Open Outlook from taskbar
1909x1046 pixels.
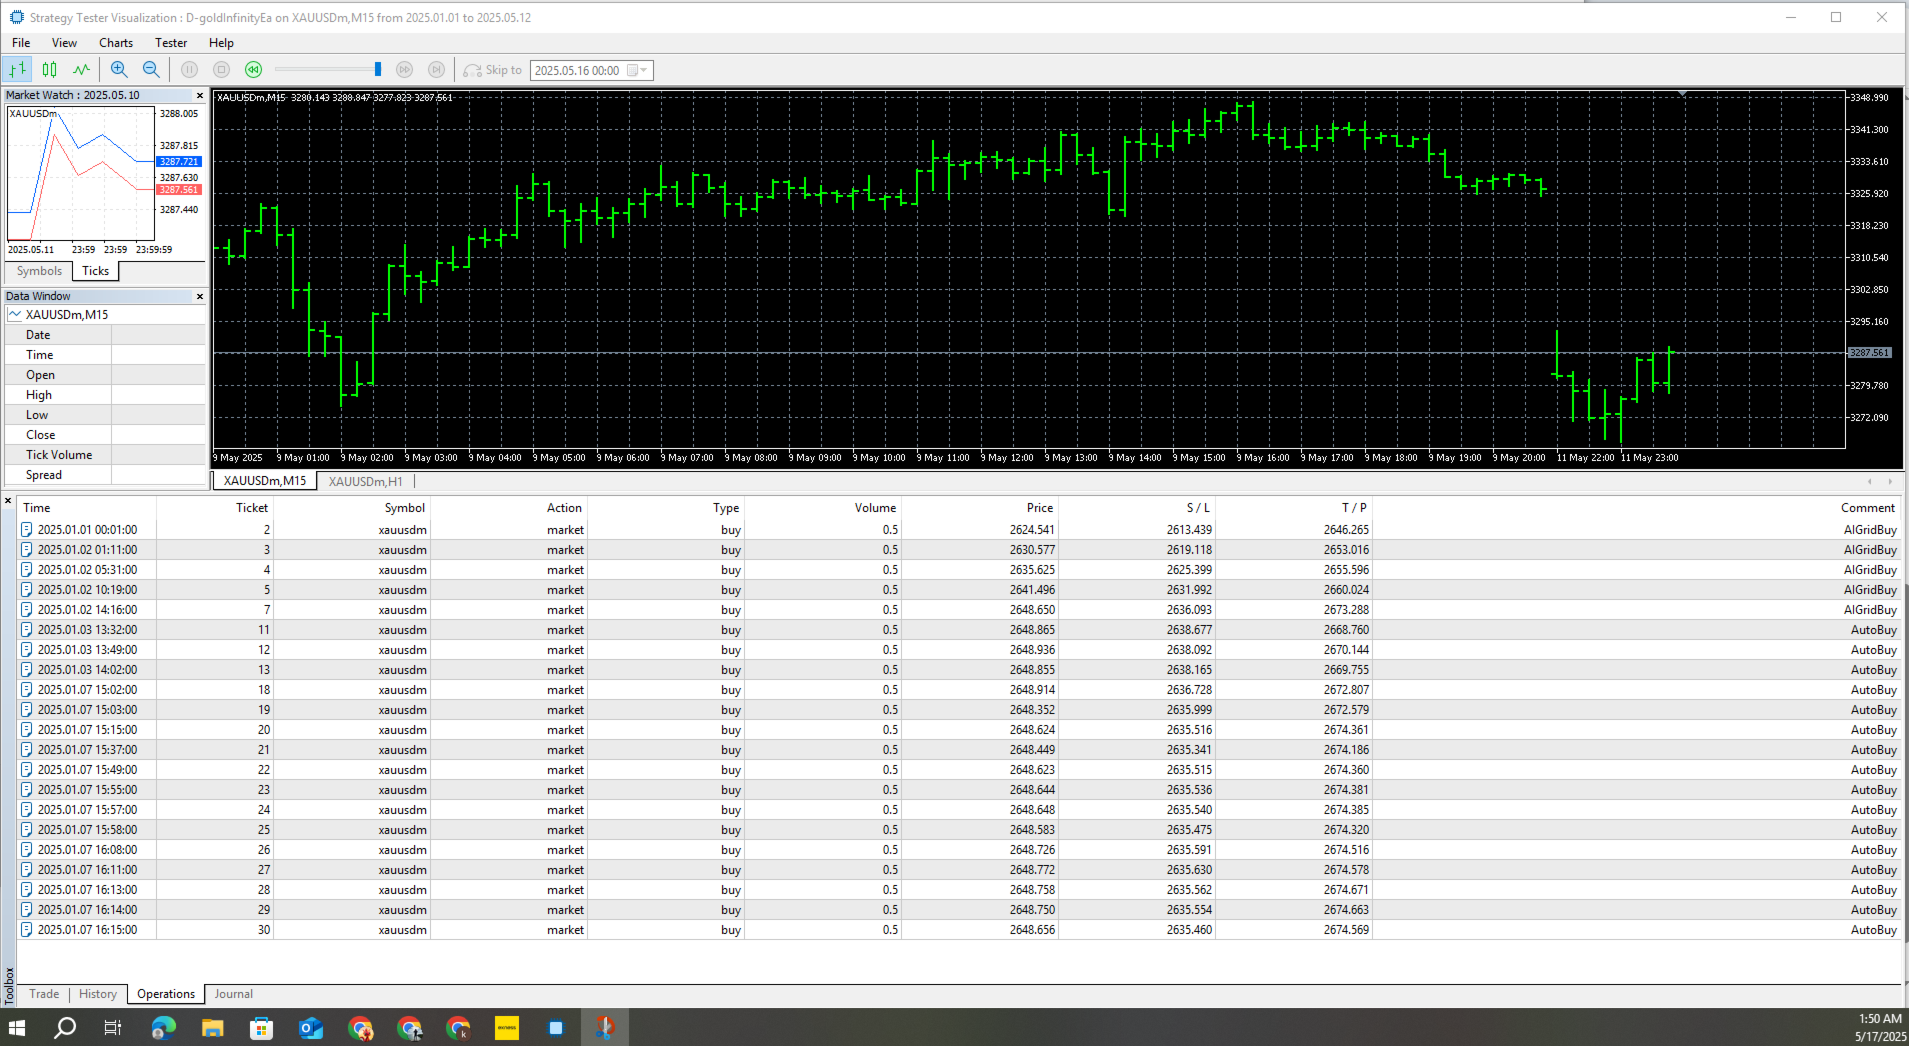(x=311, y=1028)
